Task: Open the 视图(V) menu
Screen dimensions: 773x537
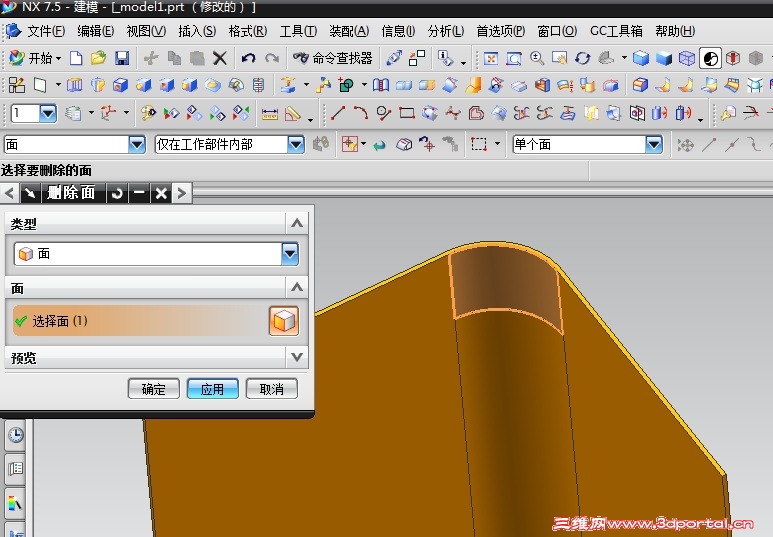Action: point(146,31)
